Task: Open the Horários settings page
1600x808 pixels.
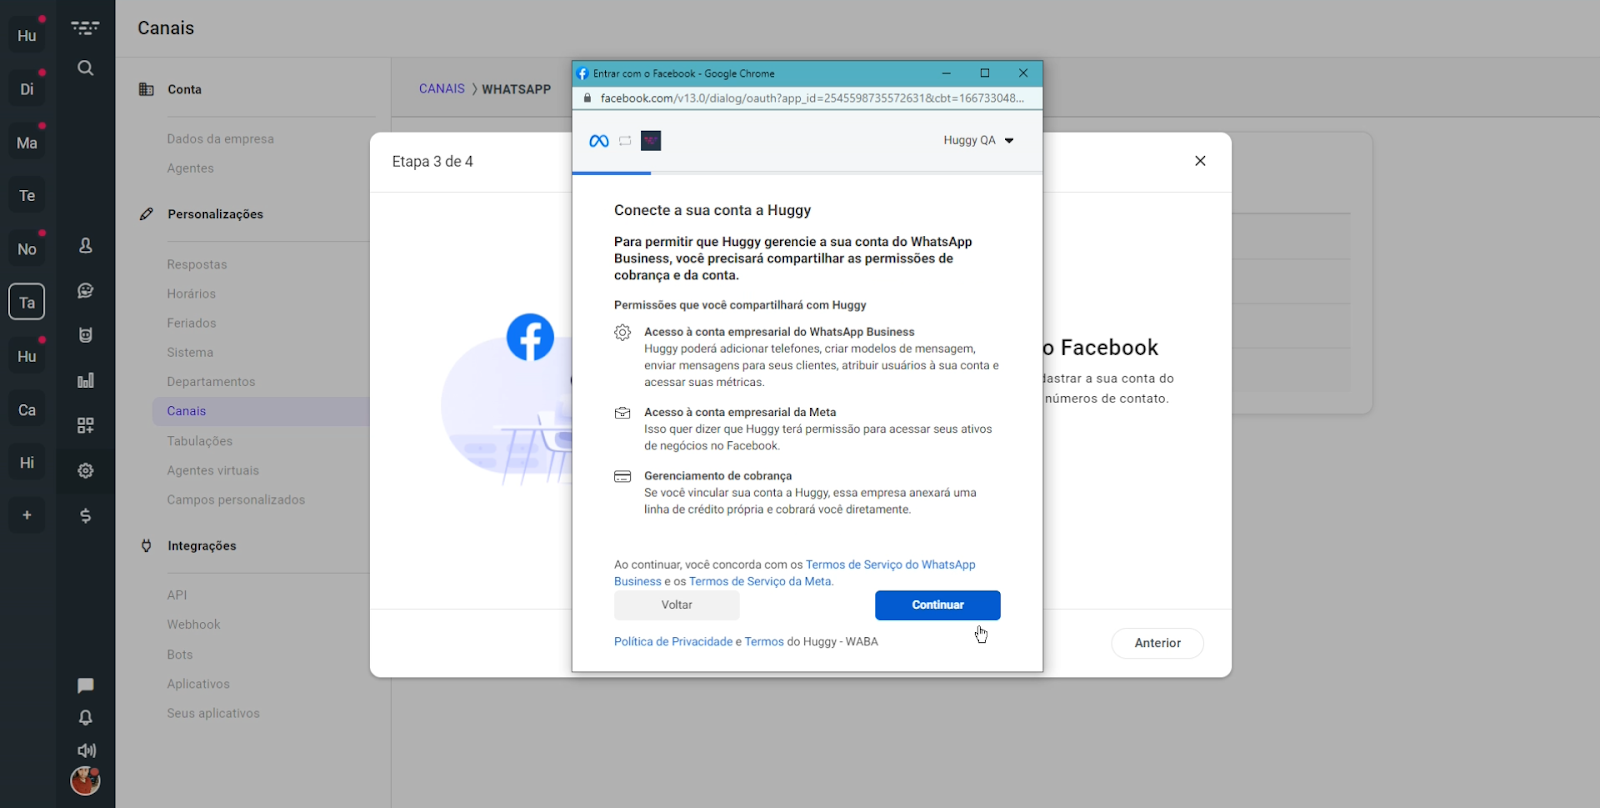Action: tap(191, 294)
